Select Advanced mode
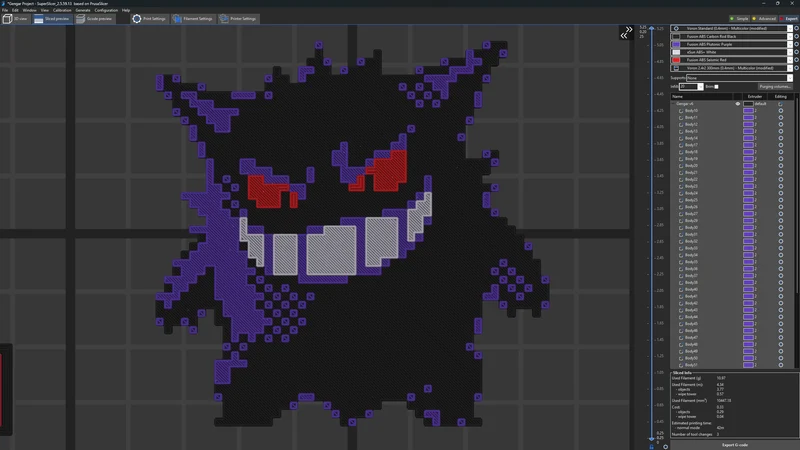The image size is (800, 450). (764, 19)
